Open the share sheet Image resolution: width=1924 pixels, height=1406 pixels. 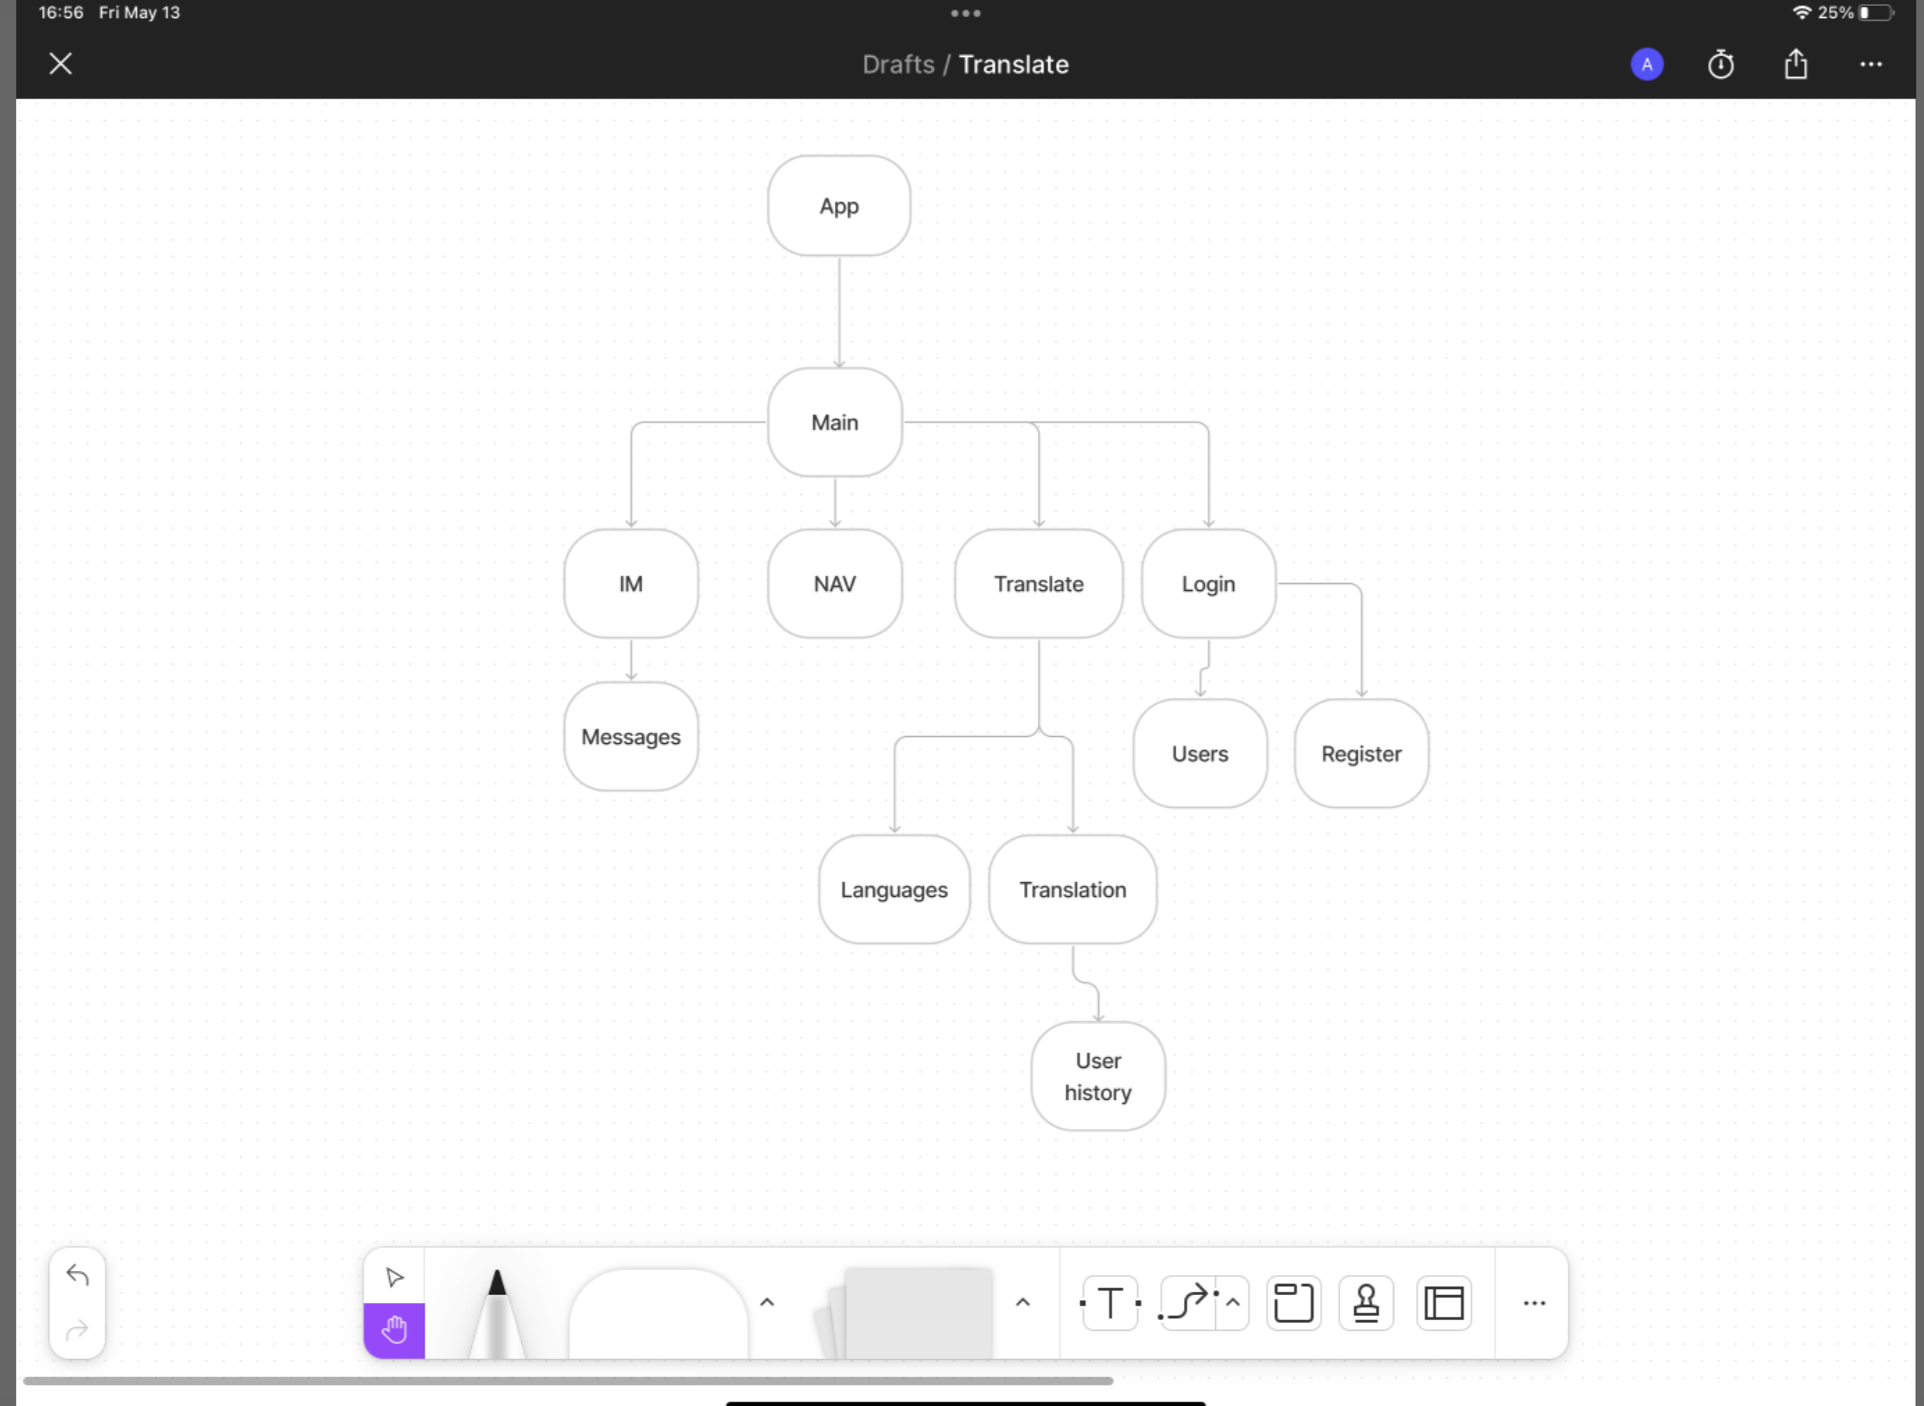1796,65
